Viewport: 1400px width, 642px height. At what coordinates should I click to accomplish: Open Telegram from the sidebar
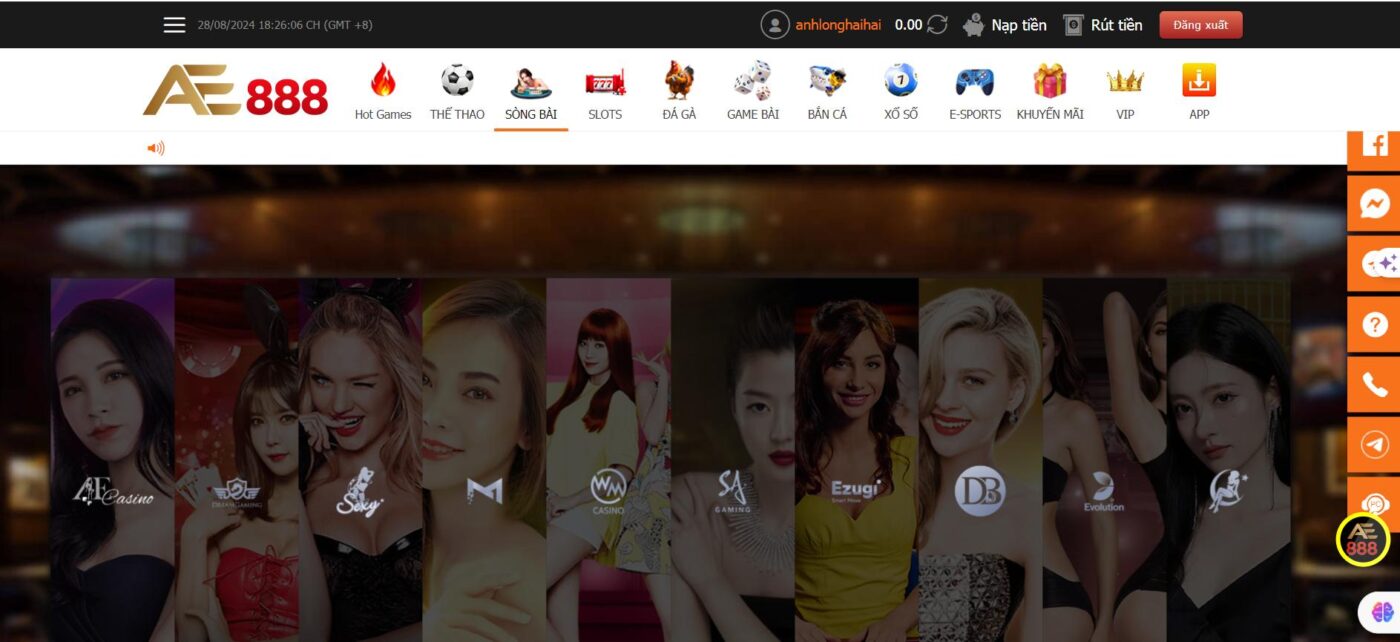[x=1374, y=444]
